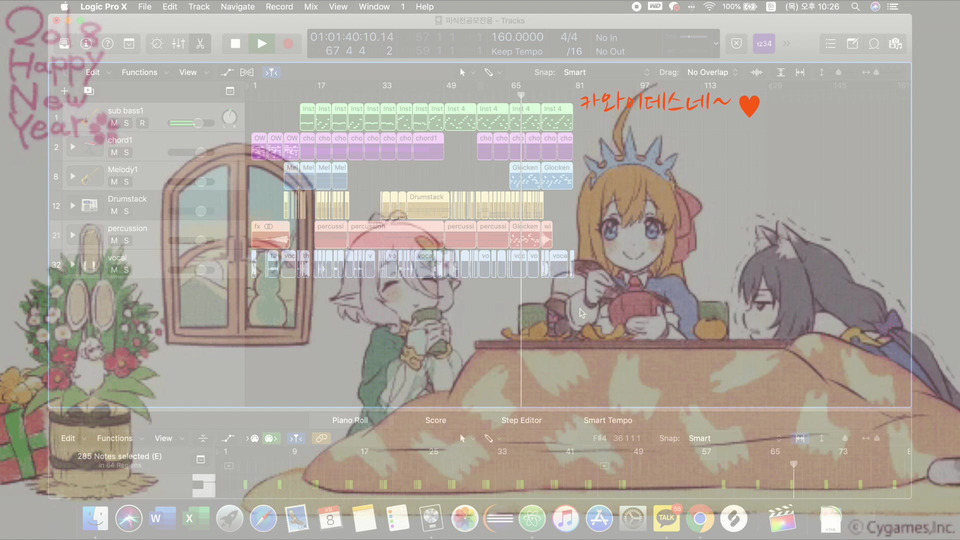
Task: Open the media Browsers icon
Action: (x=896, y=43)
